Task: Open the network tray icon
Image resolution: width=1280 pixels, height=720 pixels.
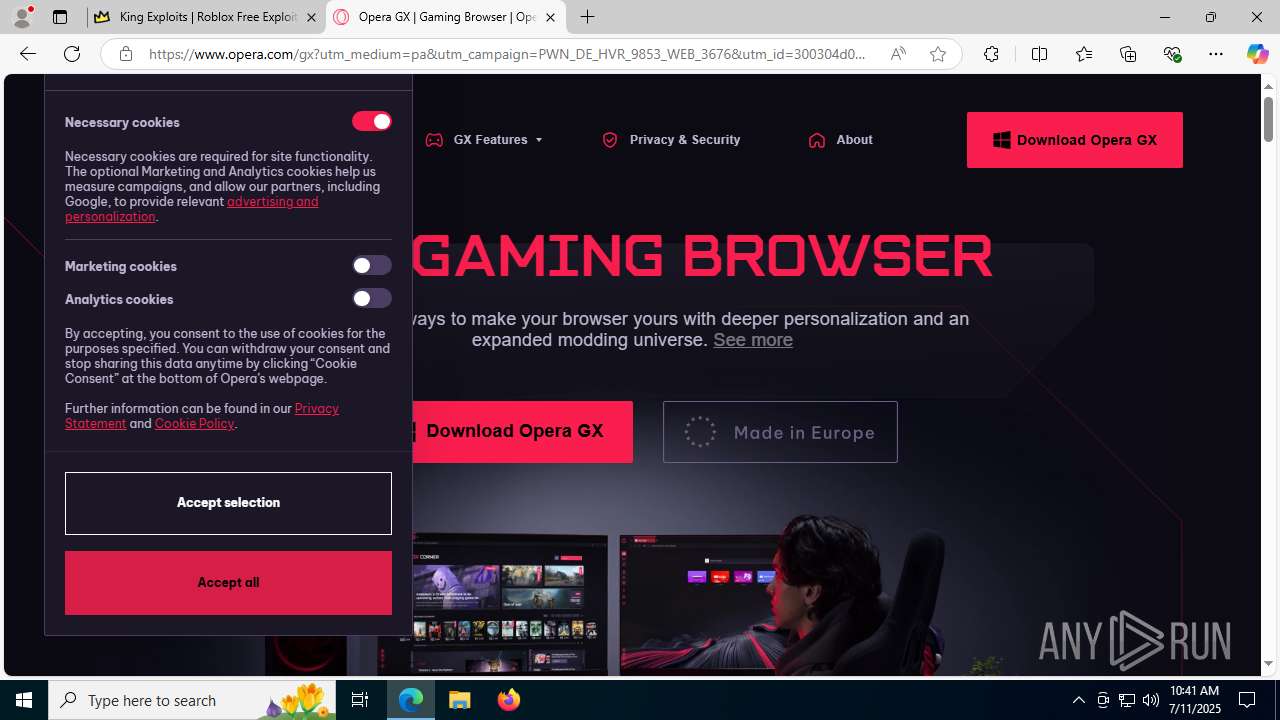Action: coord(1126,700)
